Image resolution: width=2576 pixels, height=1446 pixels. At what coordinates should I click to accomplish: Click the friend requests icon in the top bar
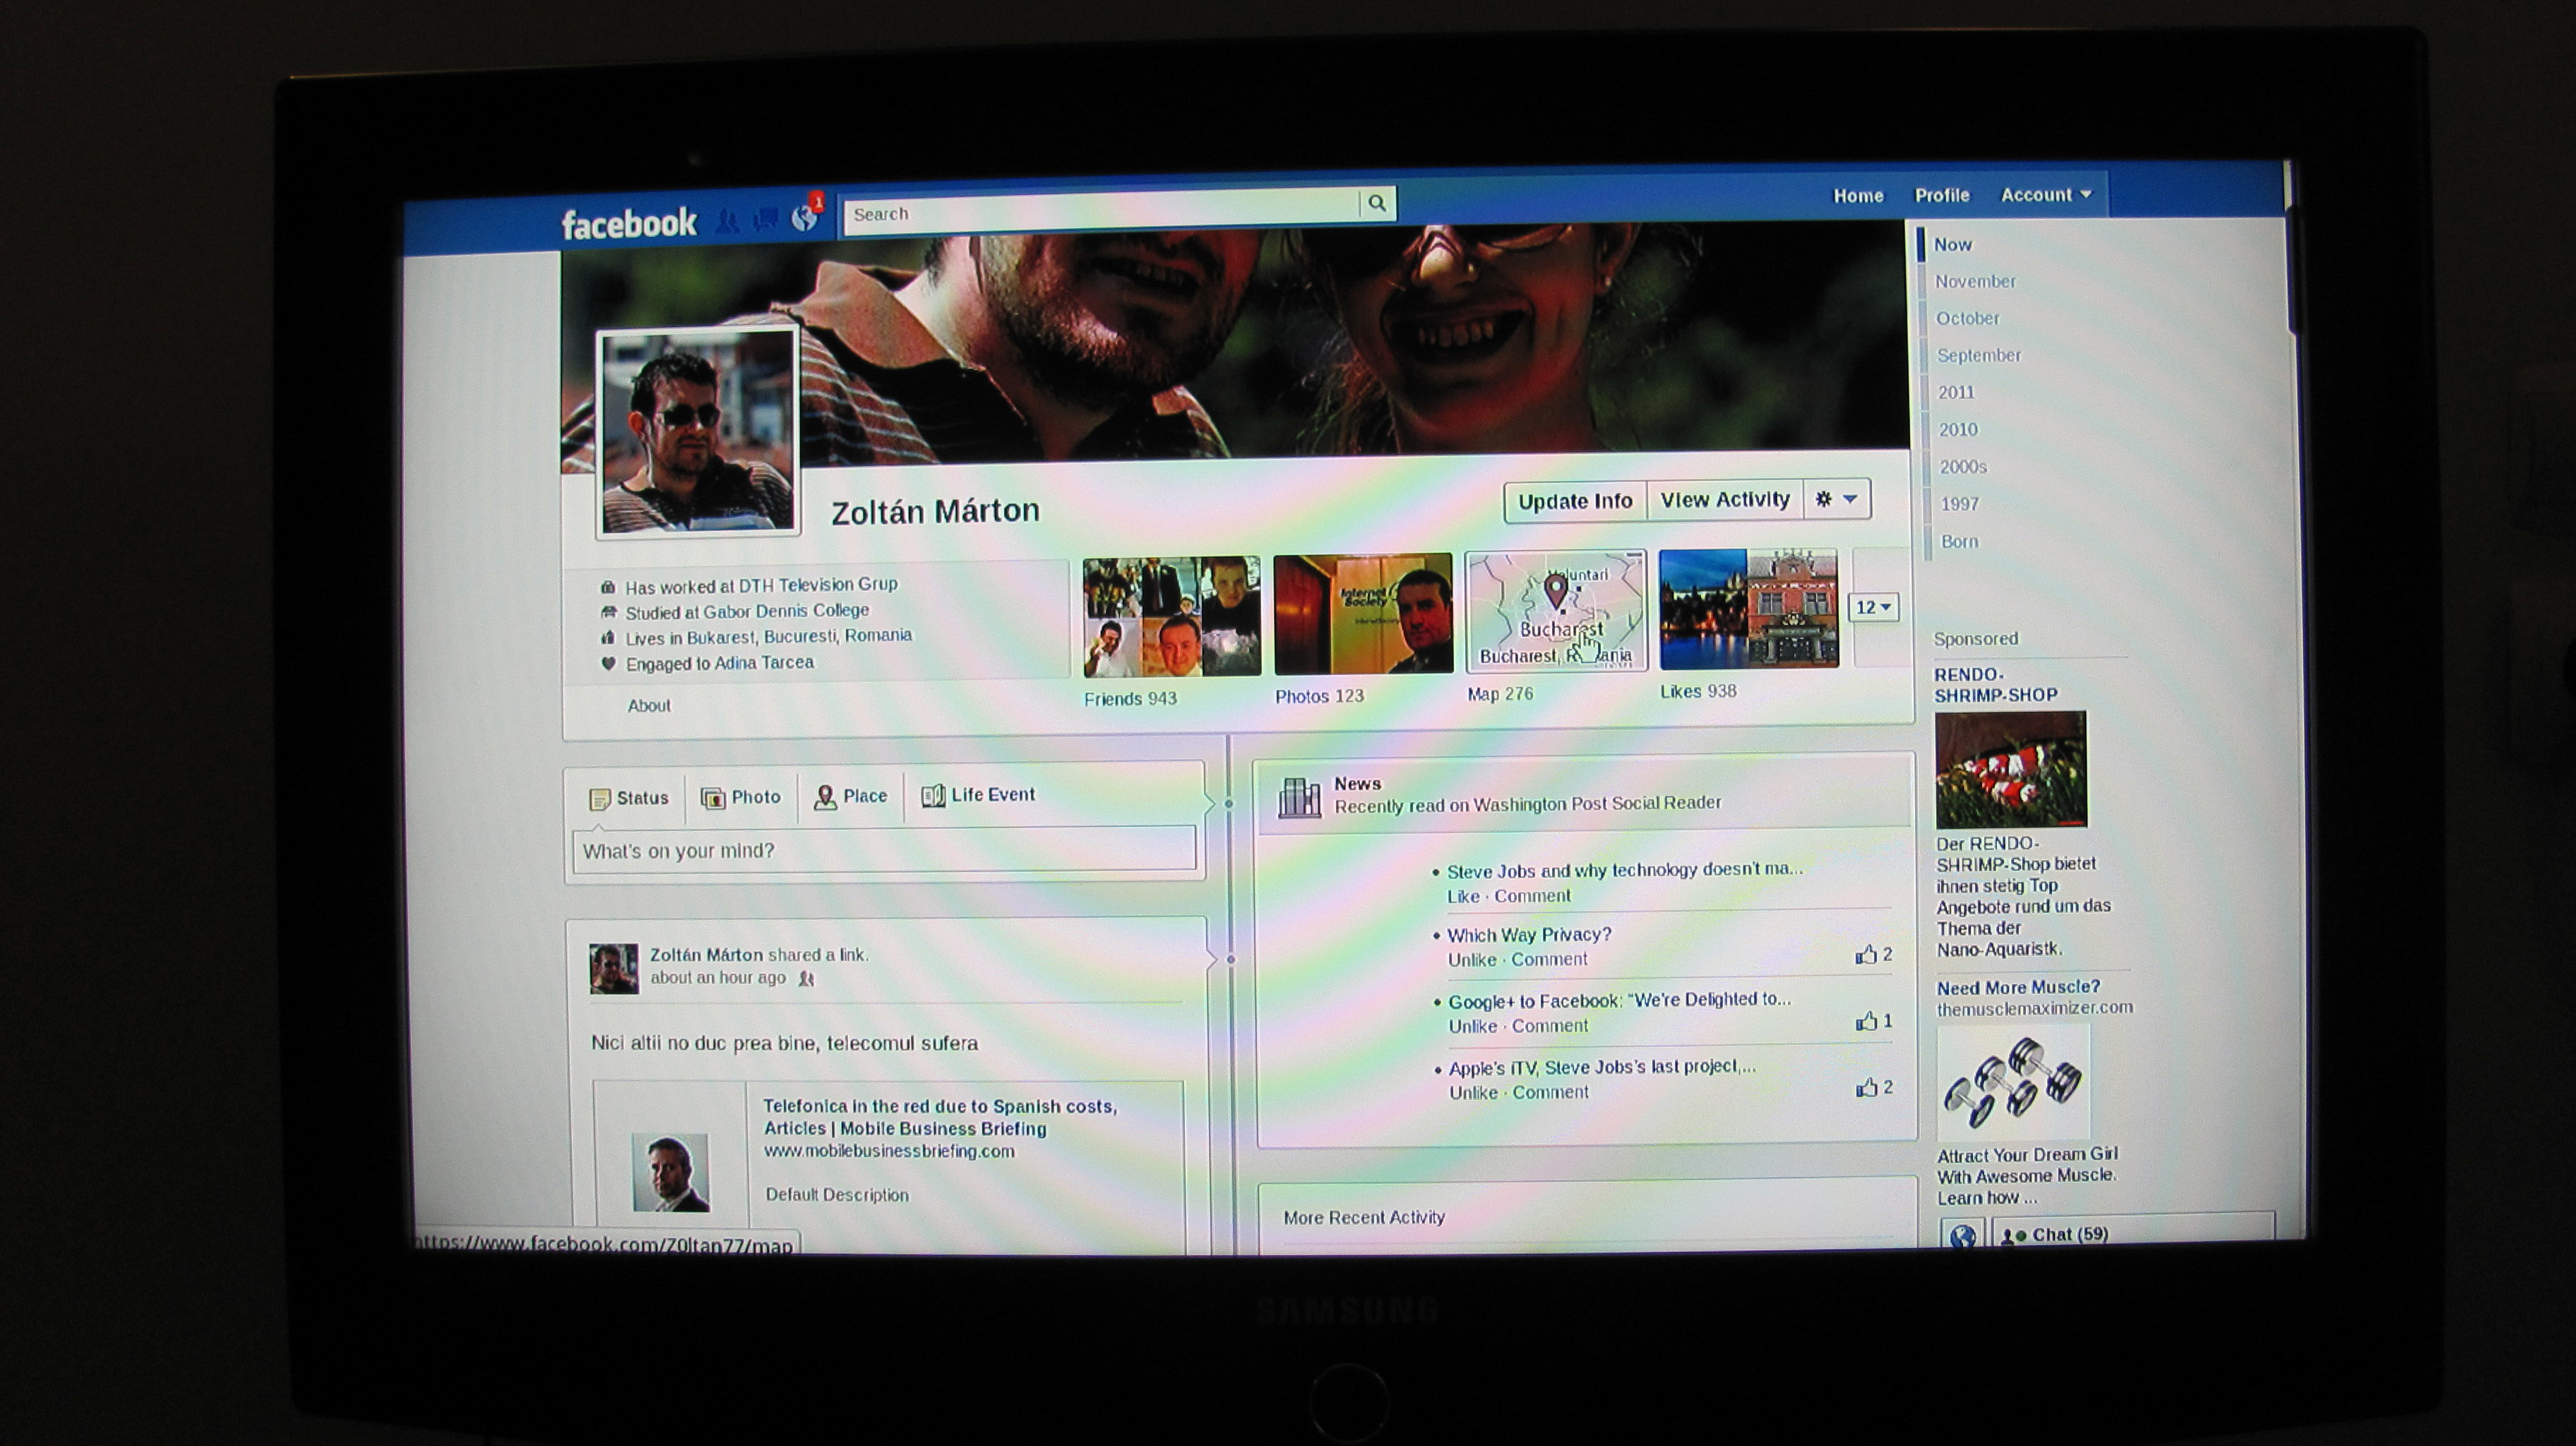(728, 222)
